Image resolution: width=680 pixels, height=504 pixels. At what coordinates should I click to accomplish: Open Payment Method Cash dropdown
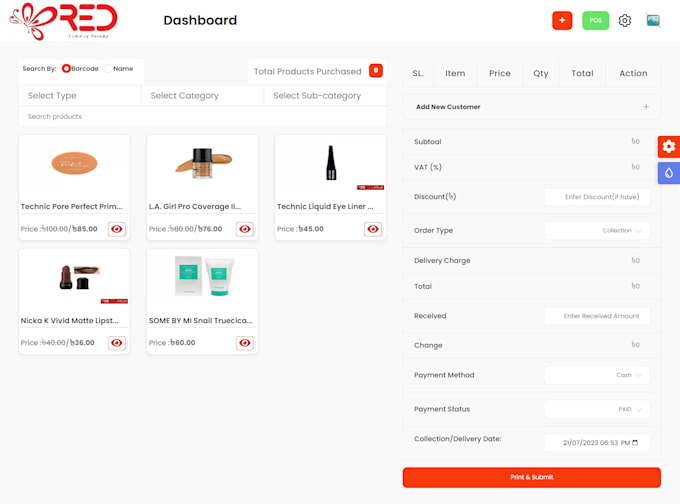point(597,375)
